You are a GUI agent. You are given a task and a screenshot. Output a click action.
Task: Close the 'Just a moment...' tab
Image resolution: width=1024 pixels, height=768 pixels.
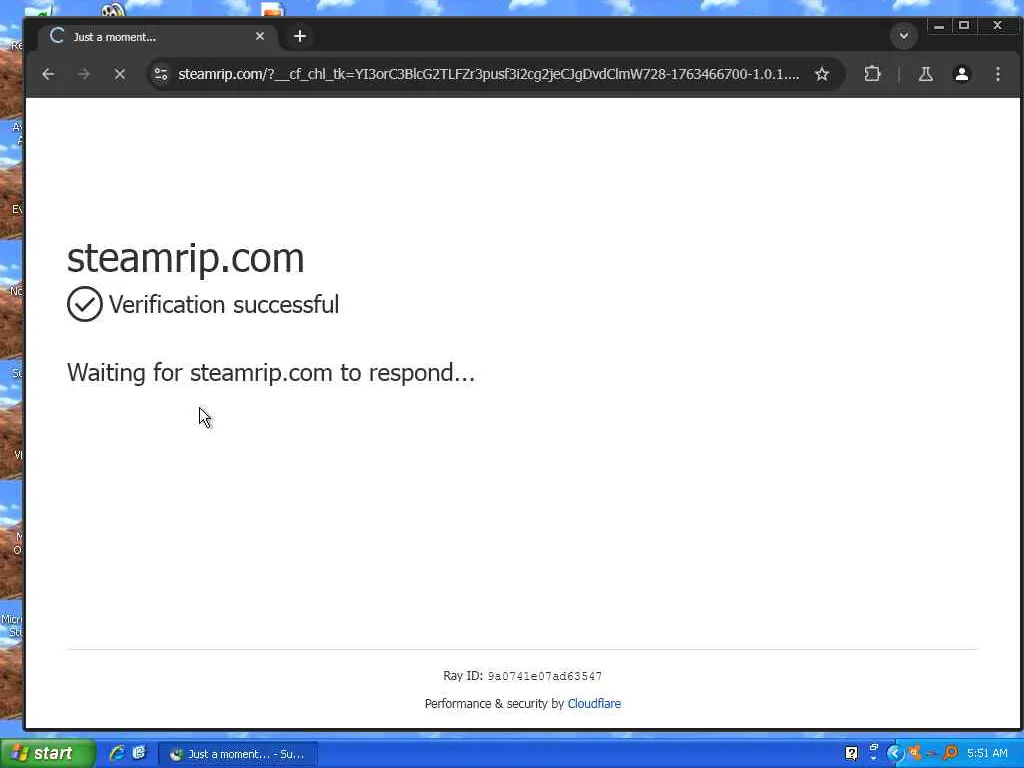260,37
